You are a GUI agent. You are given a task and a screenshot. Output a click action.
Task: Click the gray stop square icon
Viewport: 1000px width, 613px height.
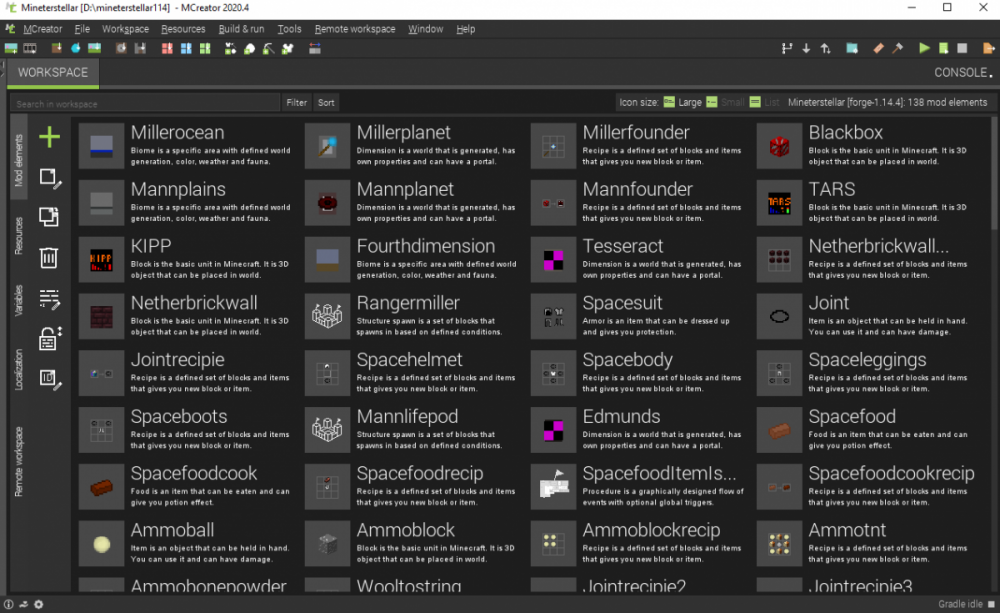point(962,48)
